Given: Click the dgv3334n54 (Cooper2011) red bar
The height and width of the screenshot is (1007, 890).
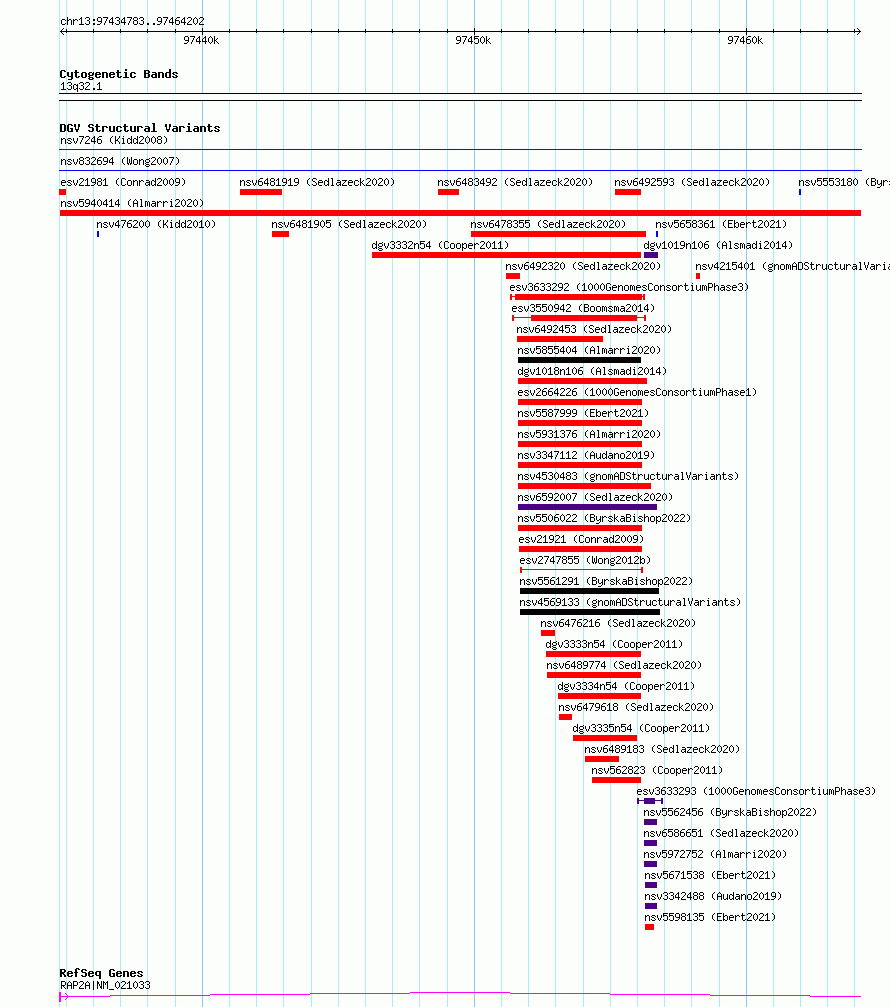Looking at the screenshot, I should pyautogui.click(x=600, y=696).
